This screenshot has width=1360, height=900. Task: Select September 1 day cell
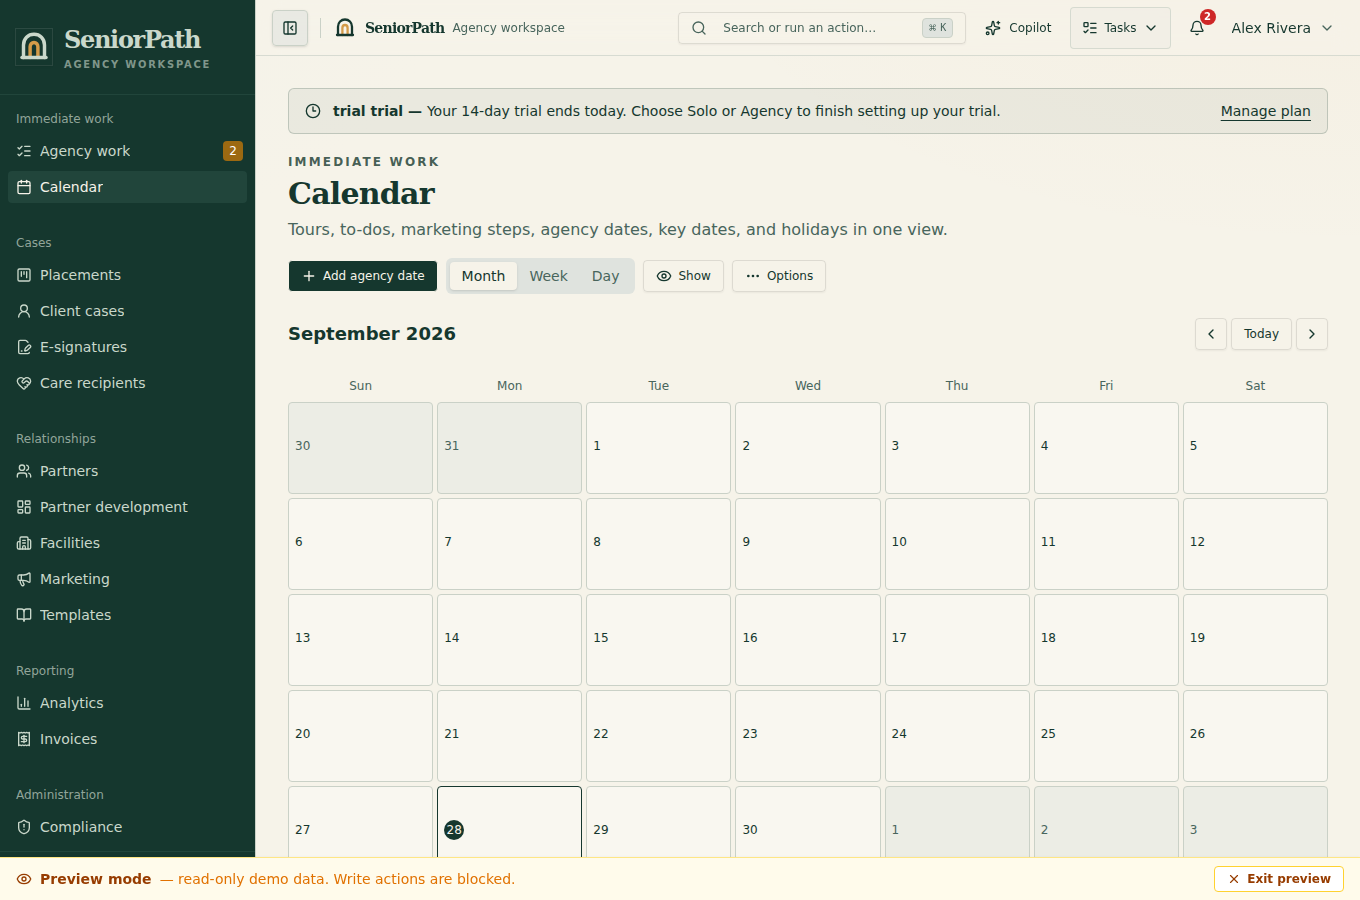click(x=658, y=448)
